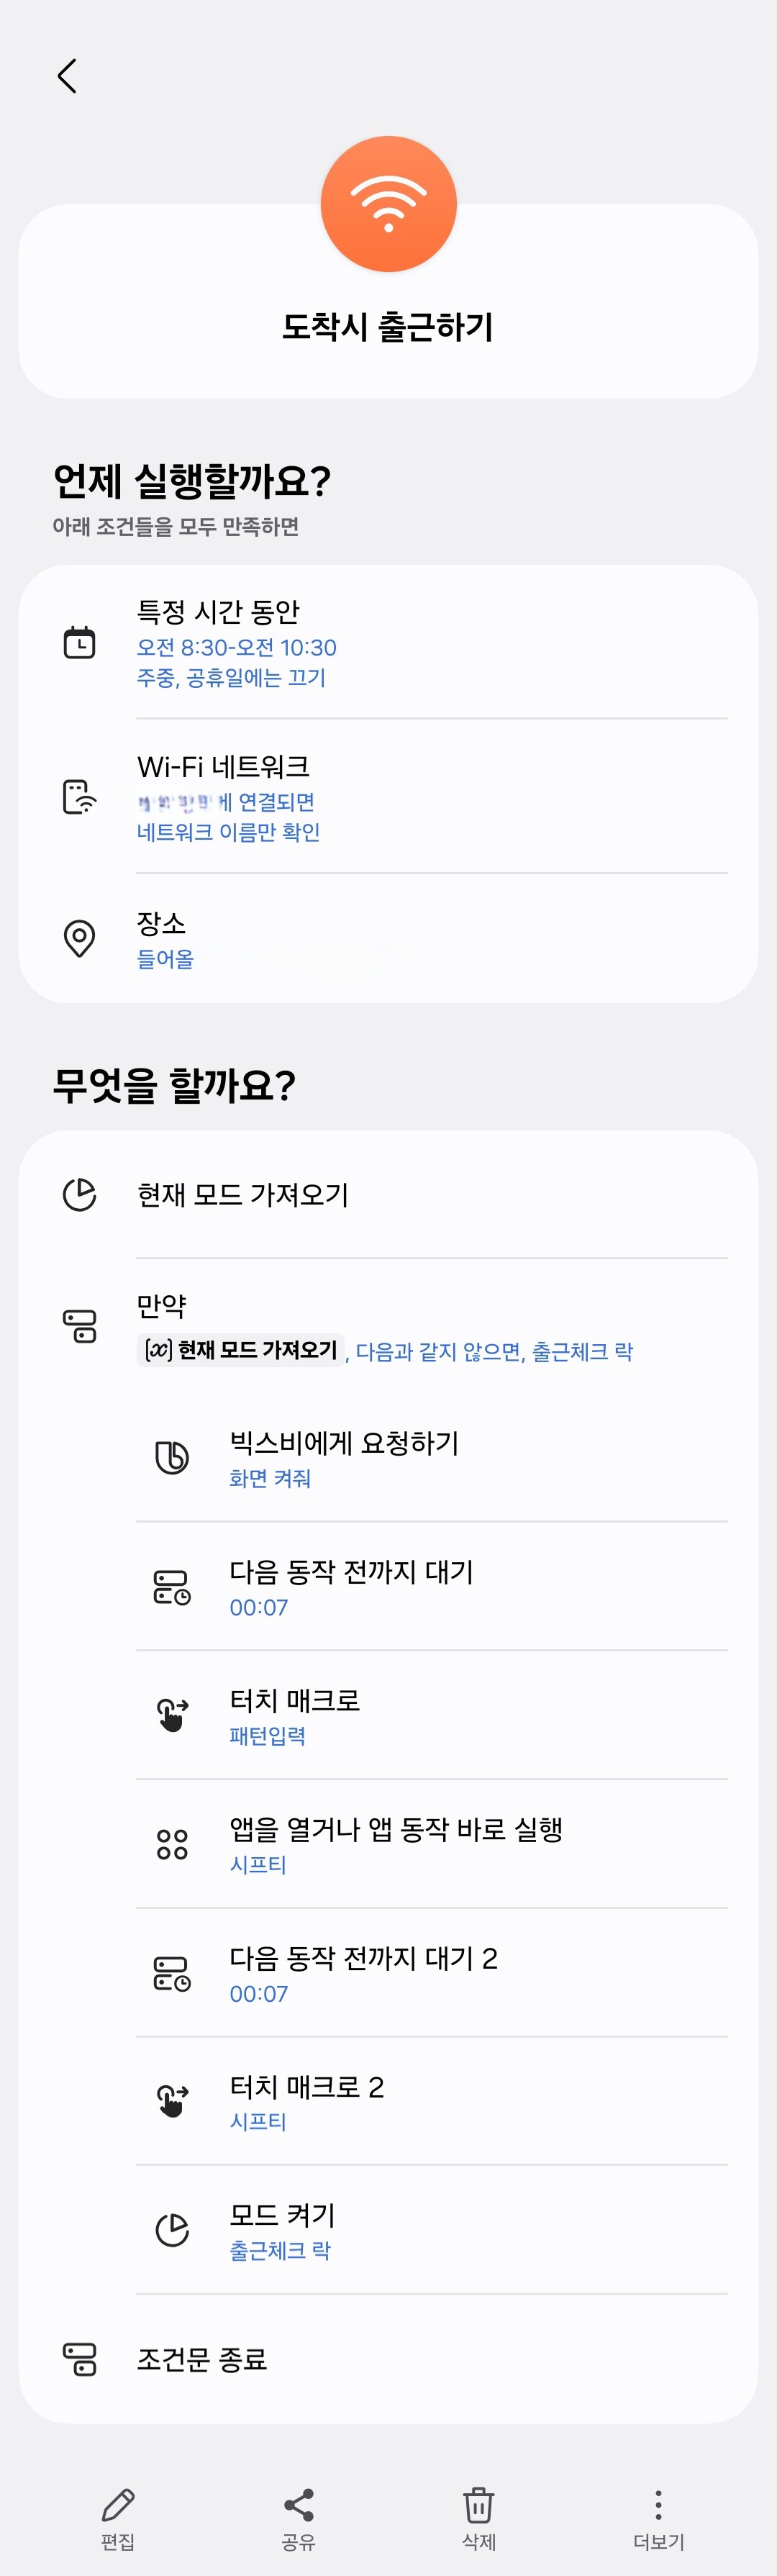This screenshot has width=777, height=2576.
Task: Tap the location pin icon for 장소
Action: (x=79, y=938)
